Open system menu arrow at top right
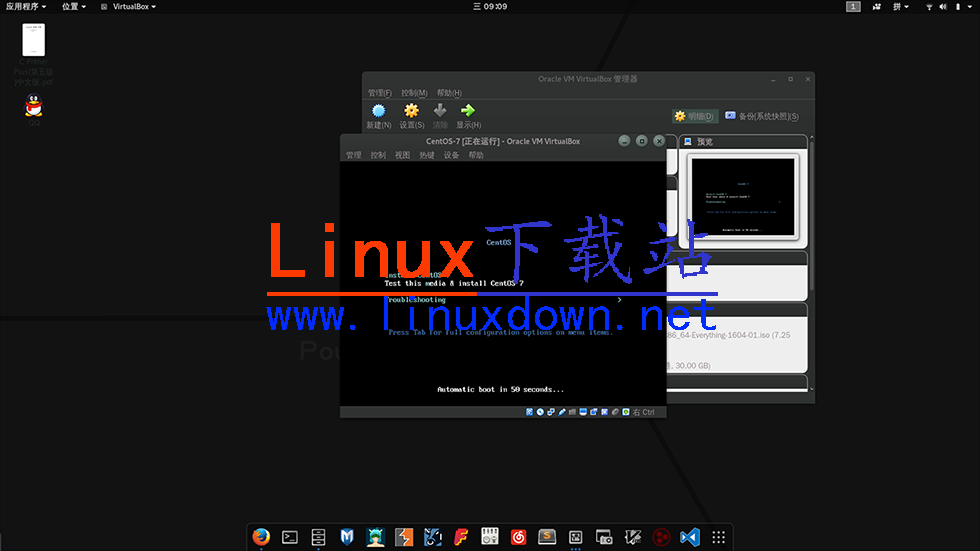 pyautogui.click(x=970, y=7)
